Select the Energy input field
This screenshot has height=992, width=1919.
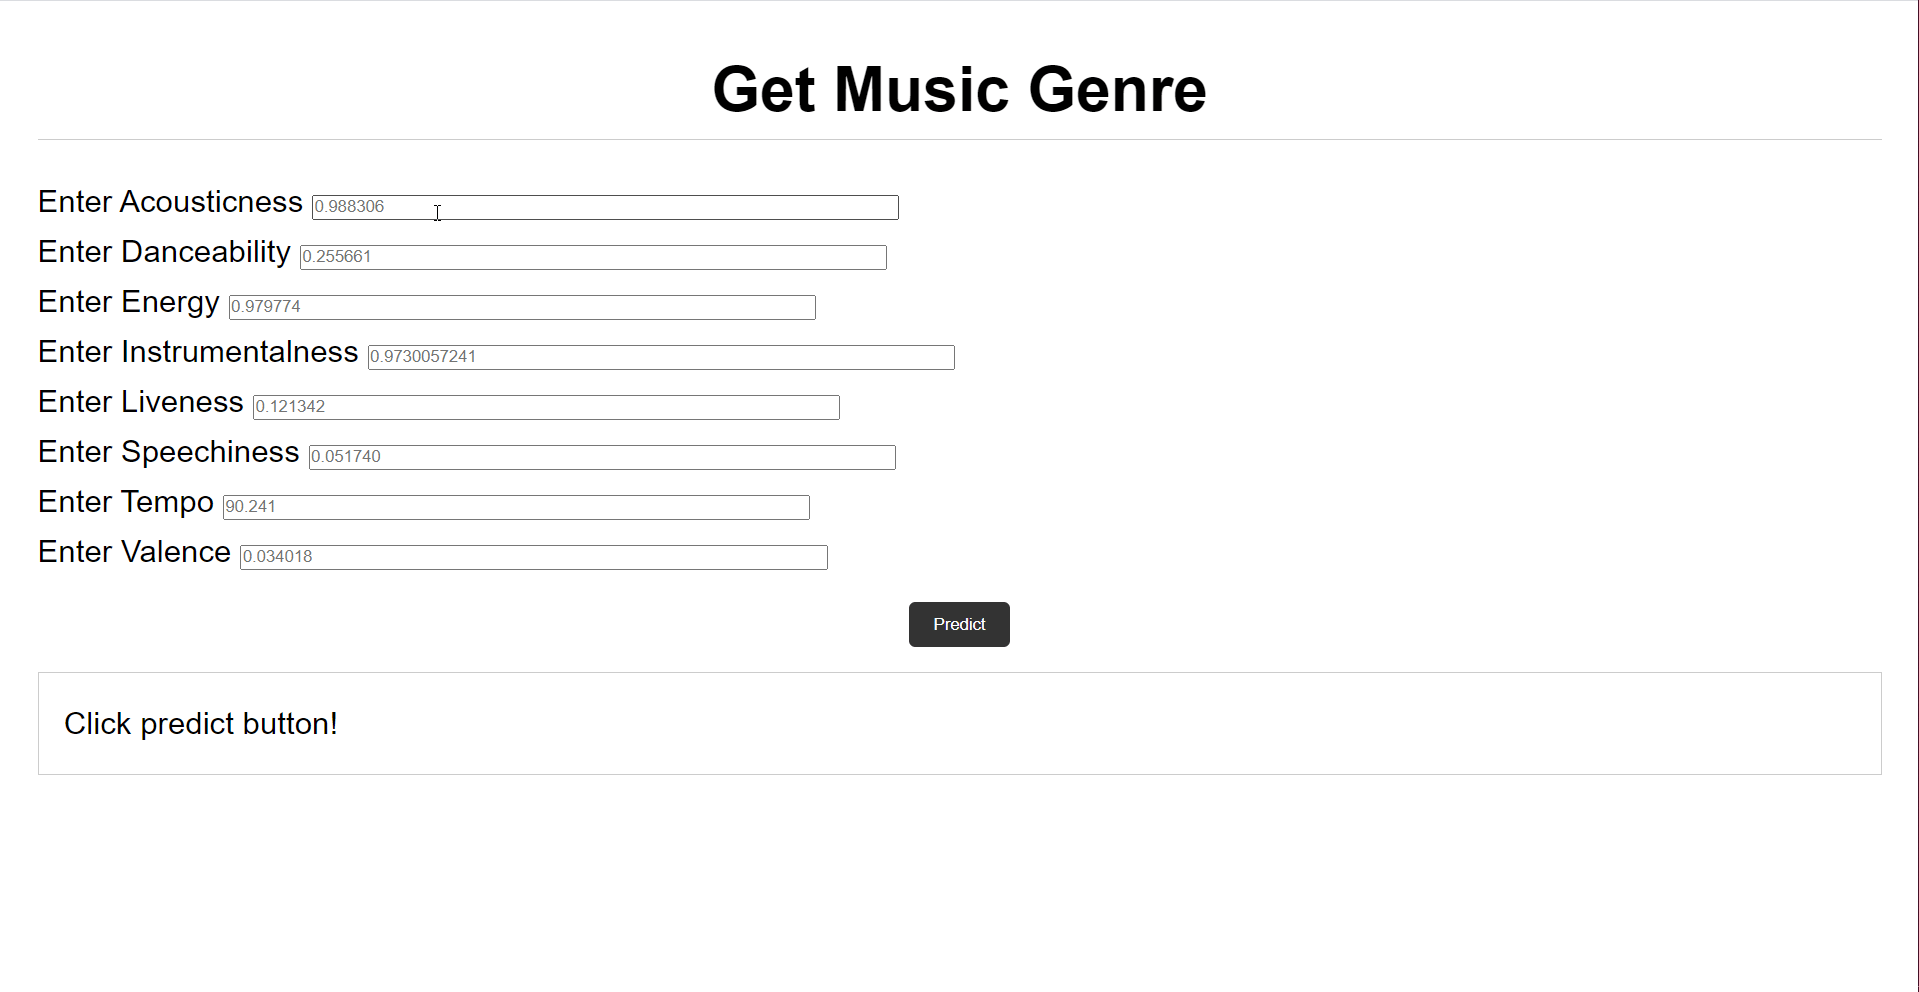coord(522,307)
